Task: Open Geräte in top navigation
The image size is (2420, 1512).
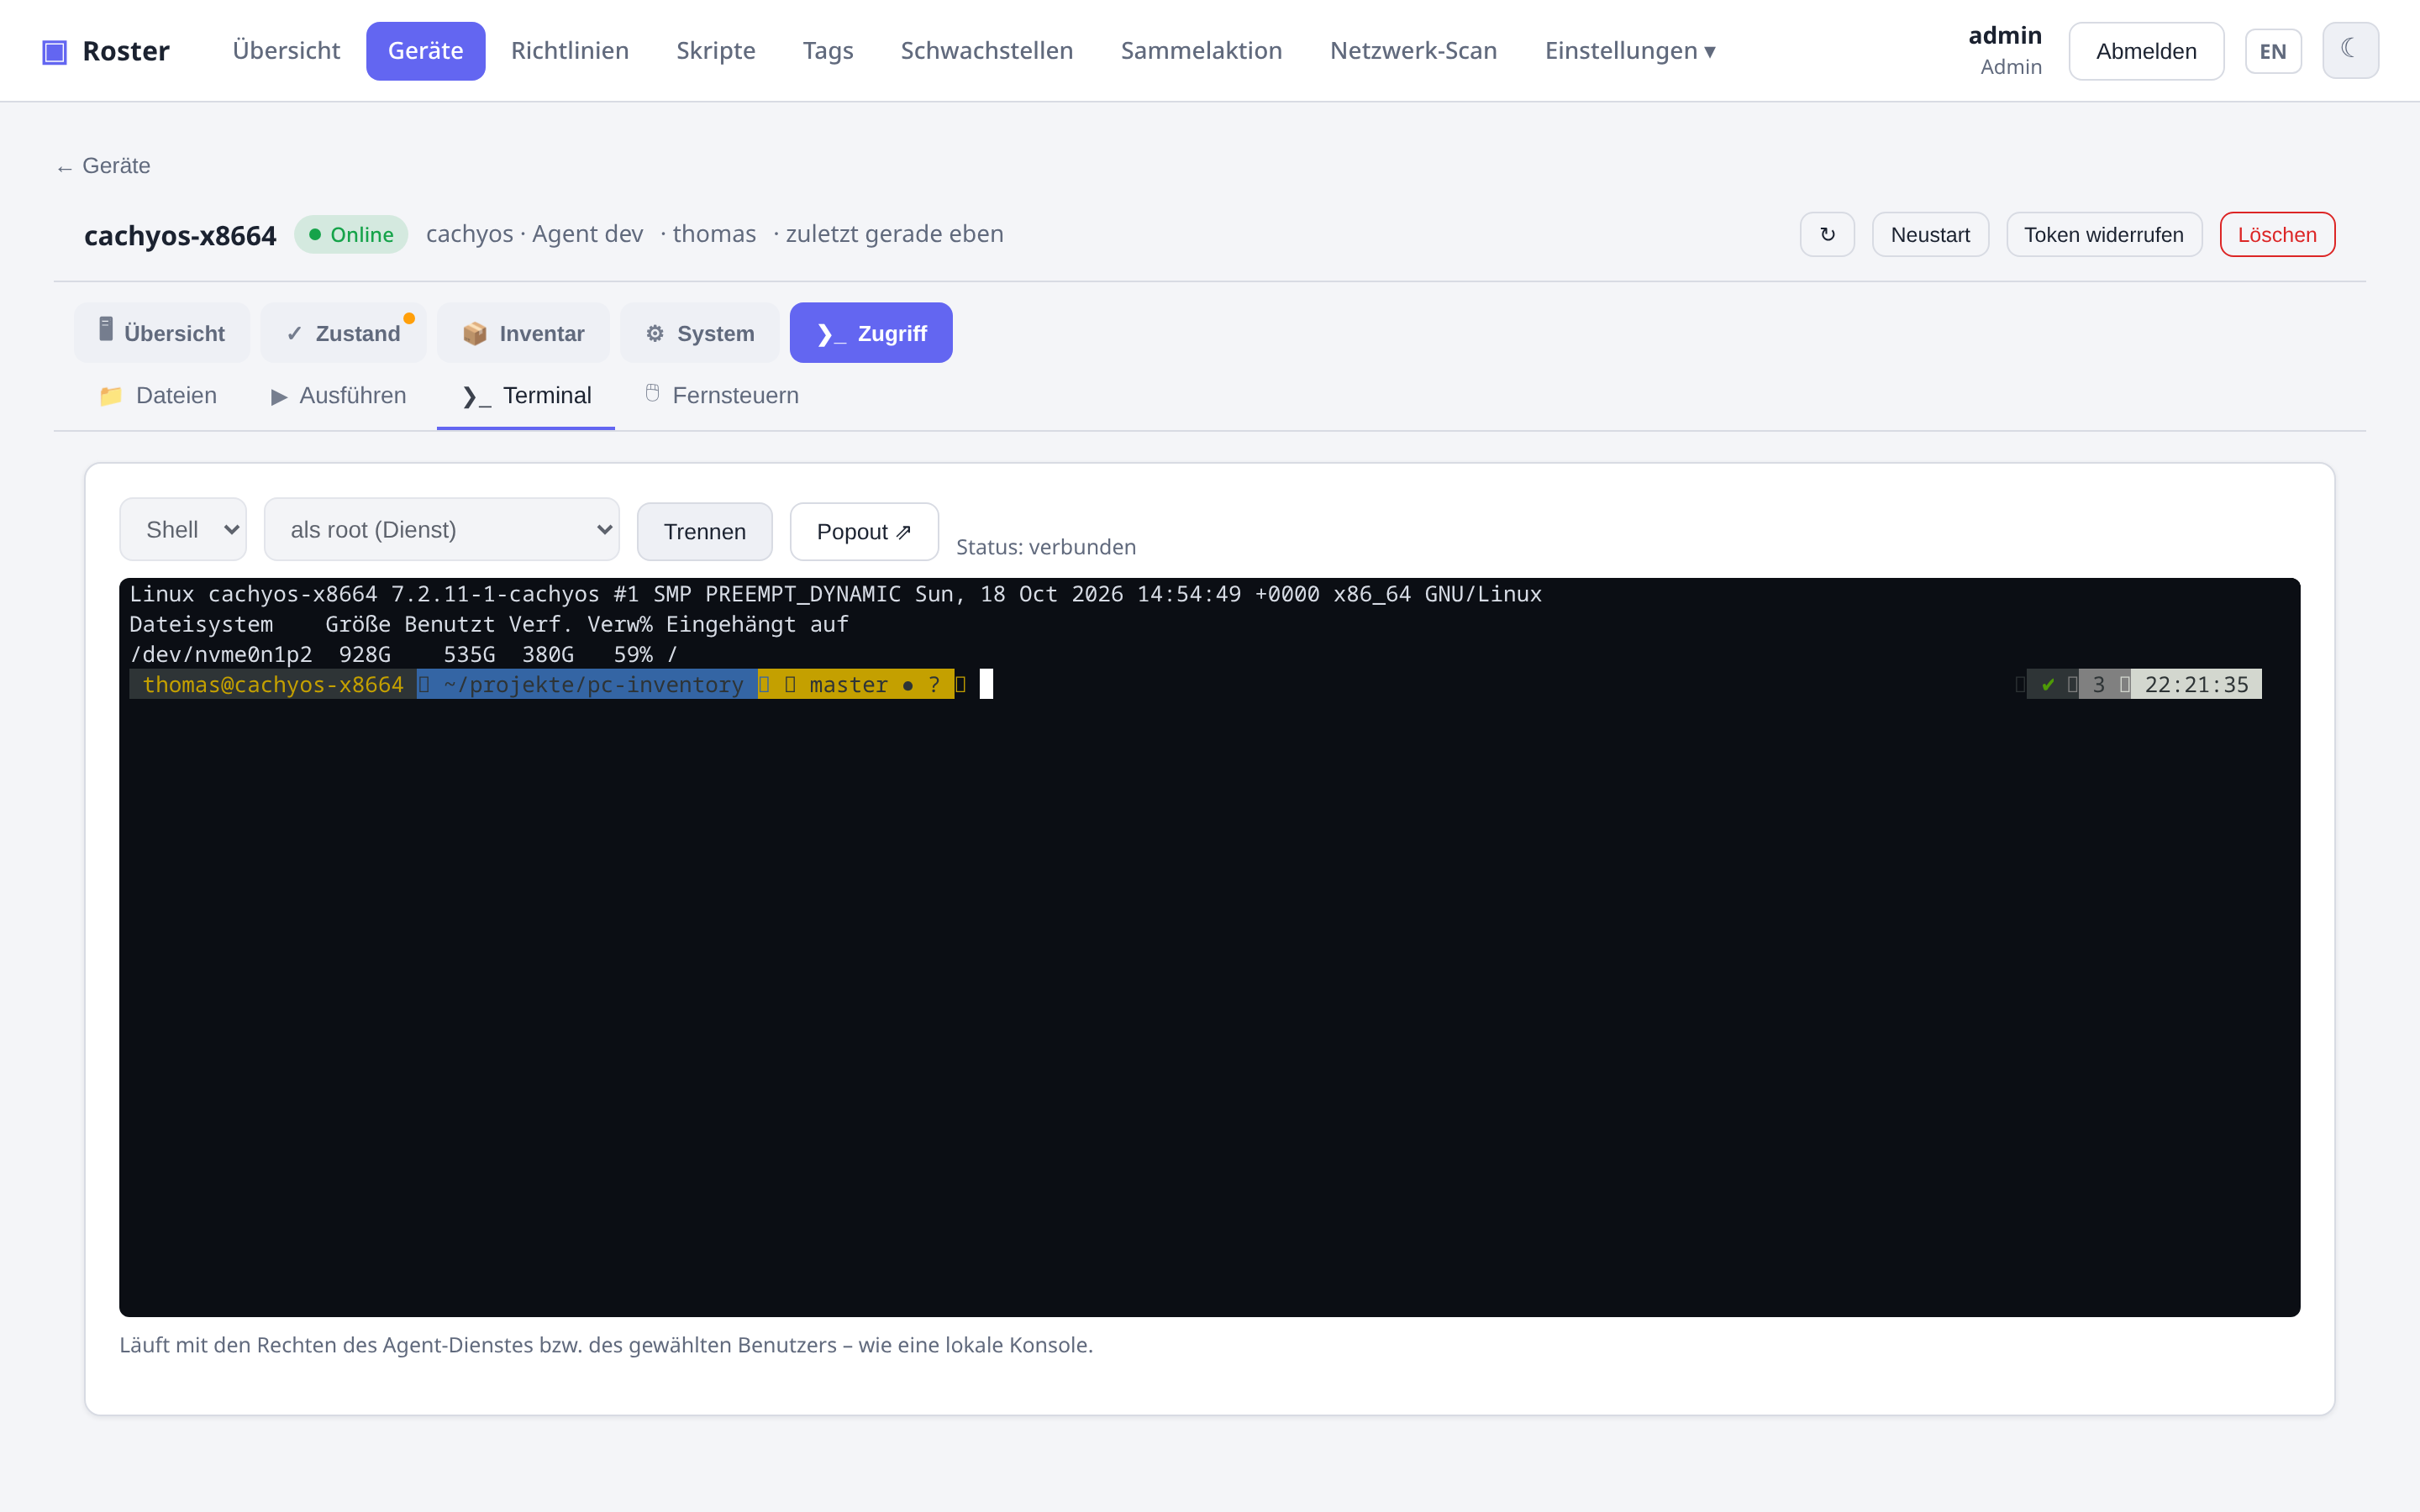Action: [426, 51]
